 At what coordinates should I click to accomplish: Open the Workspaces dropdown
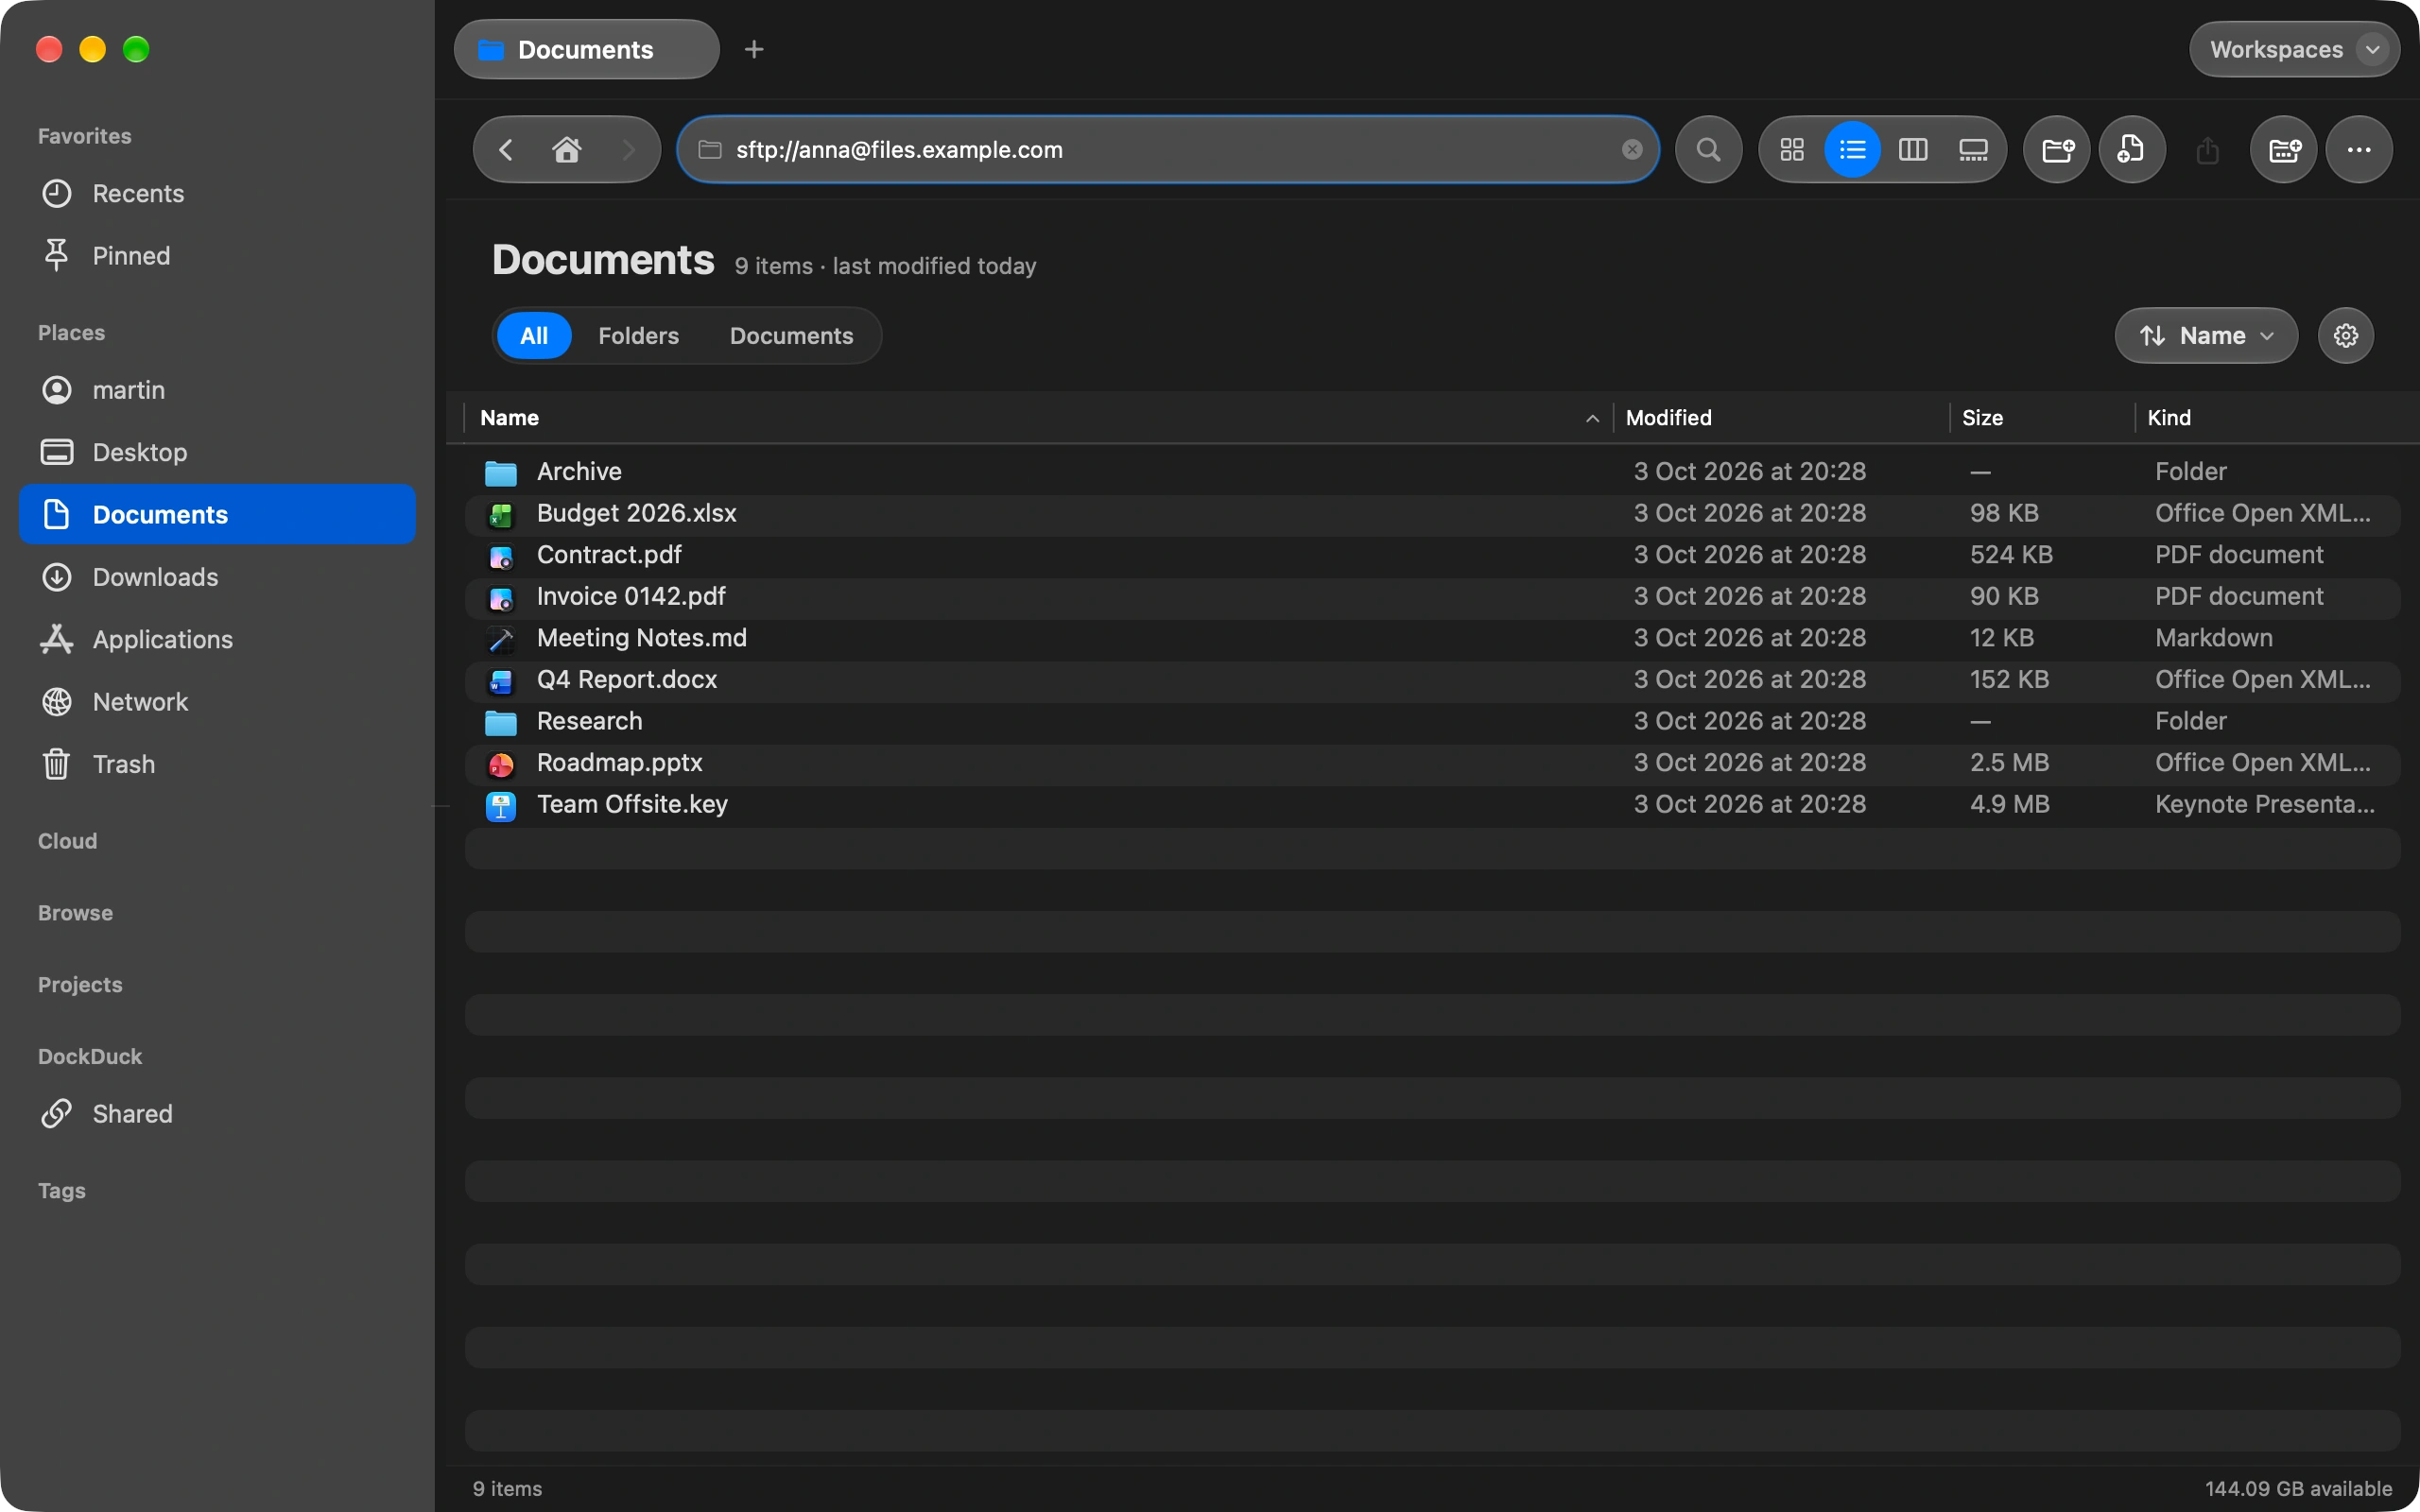coord(2294,49)
